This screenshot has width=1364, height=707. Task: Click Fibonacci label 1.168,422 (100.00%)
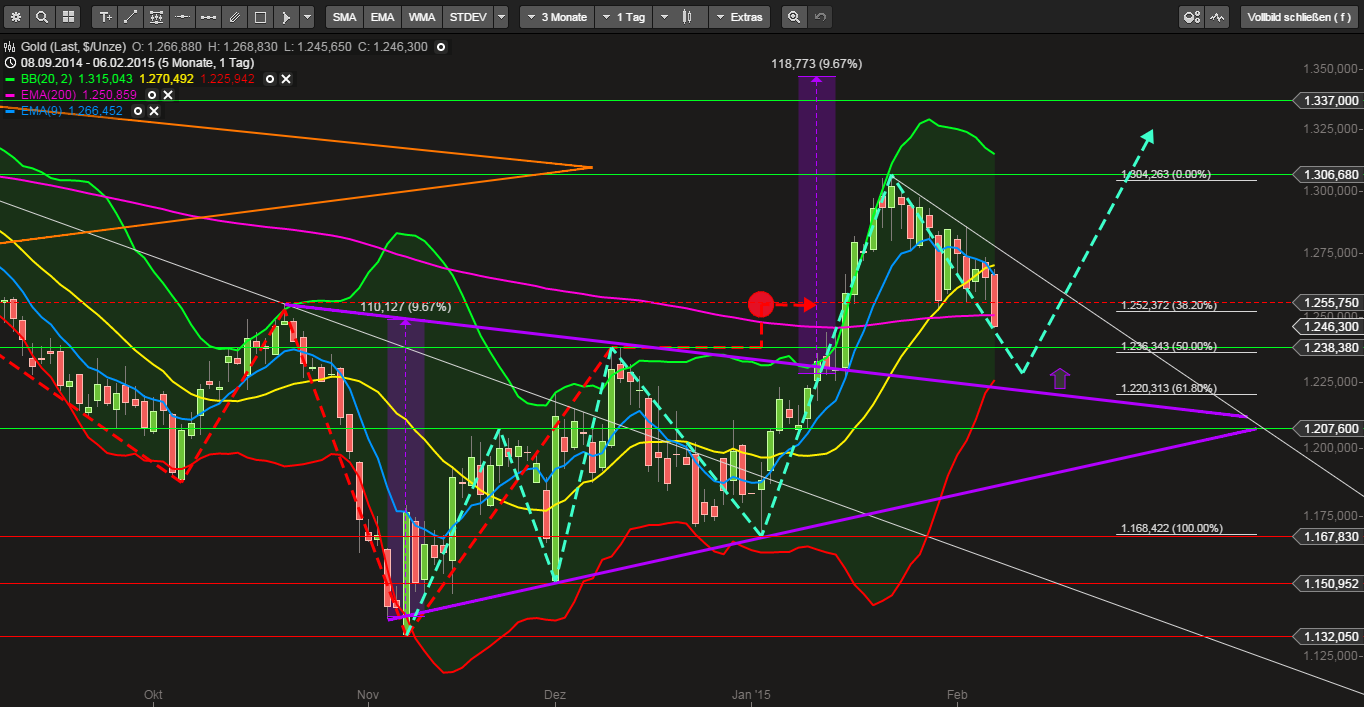click(x=1171, y=528)
